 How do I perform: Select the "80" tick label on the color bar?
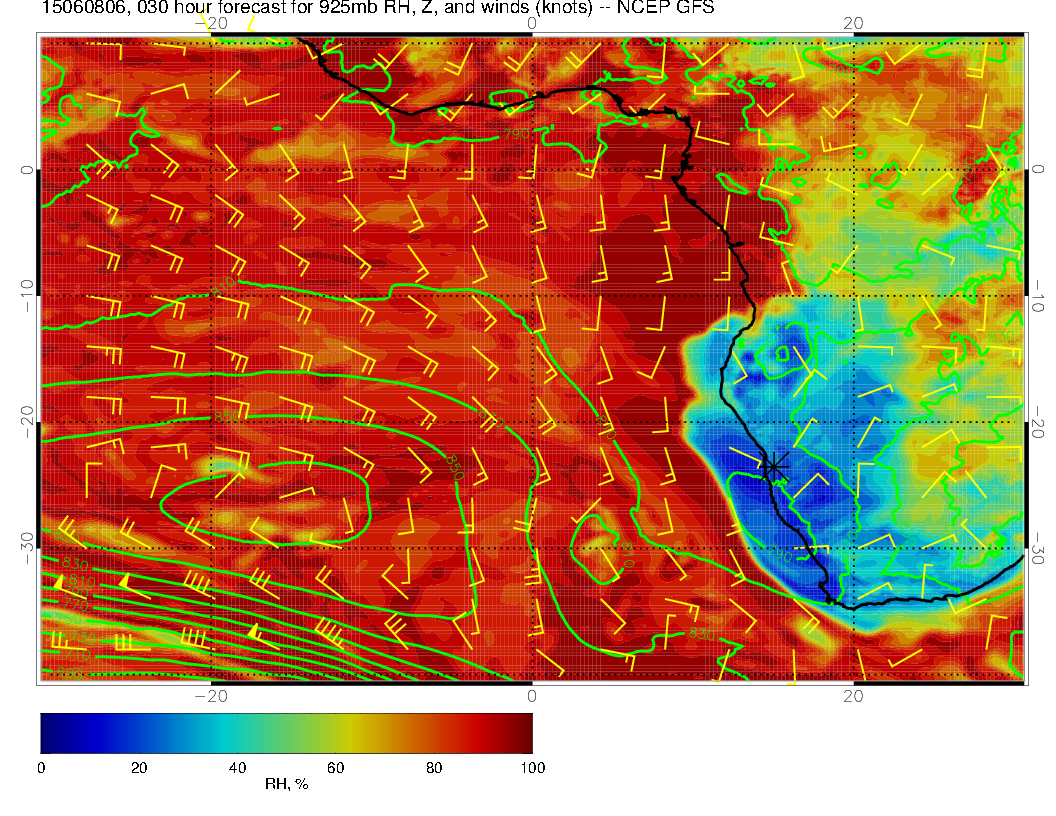pyautogui.click(x=434, y=768)
